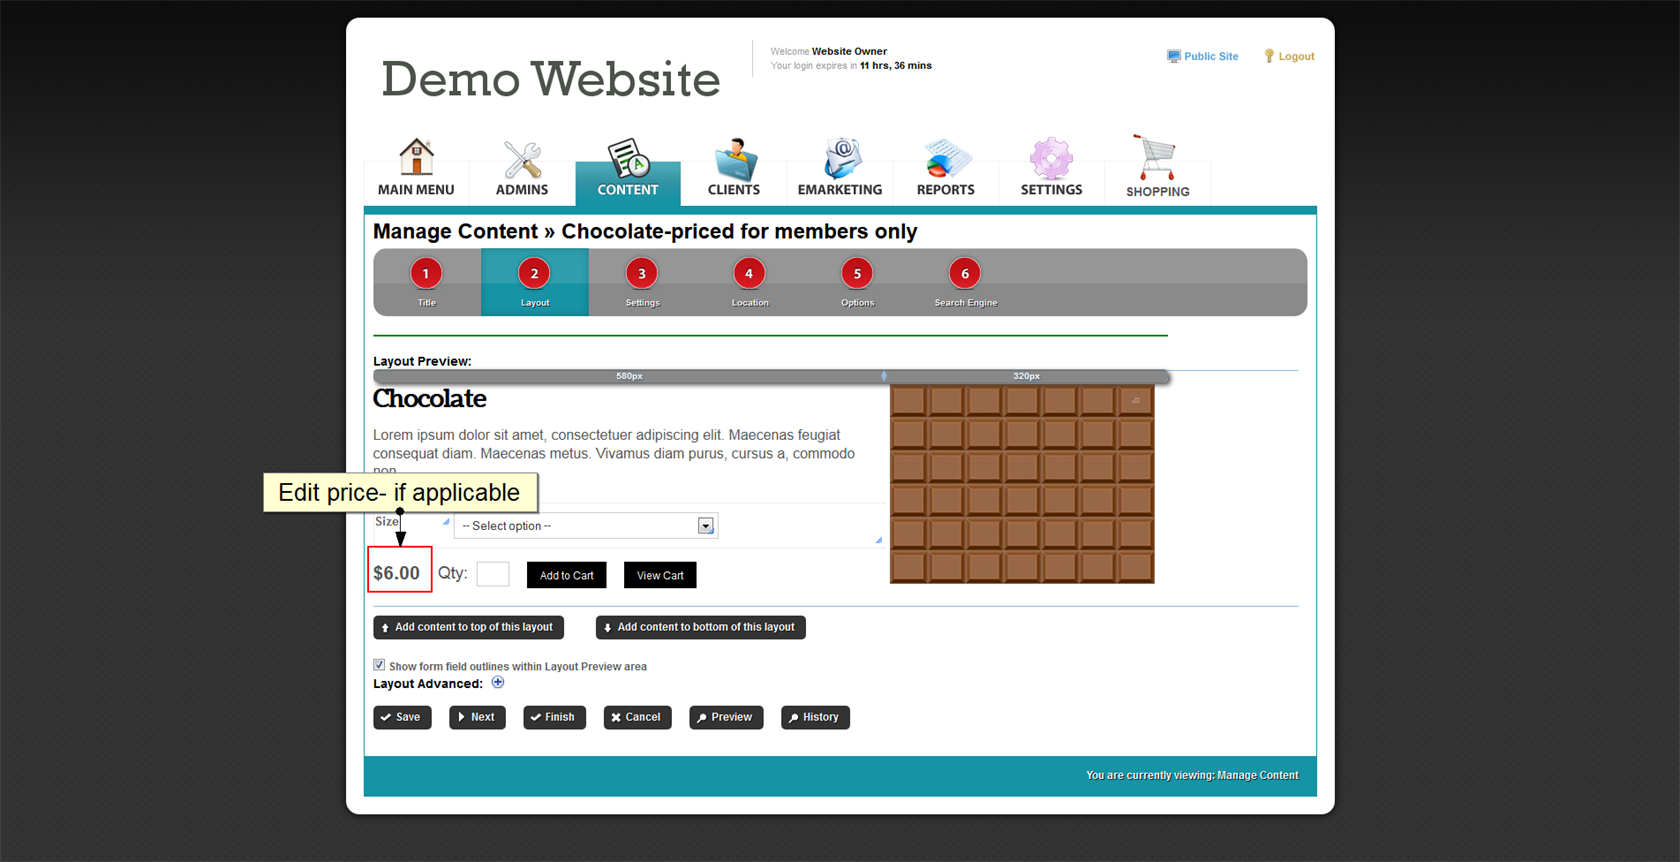Open the Reports chart icon
The width and height of the screenshot is (1680, 862).
946,159
